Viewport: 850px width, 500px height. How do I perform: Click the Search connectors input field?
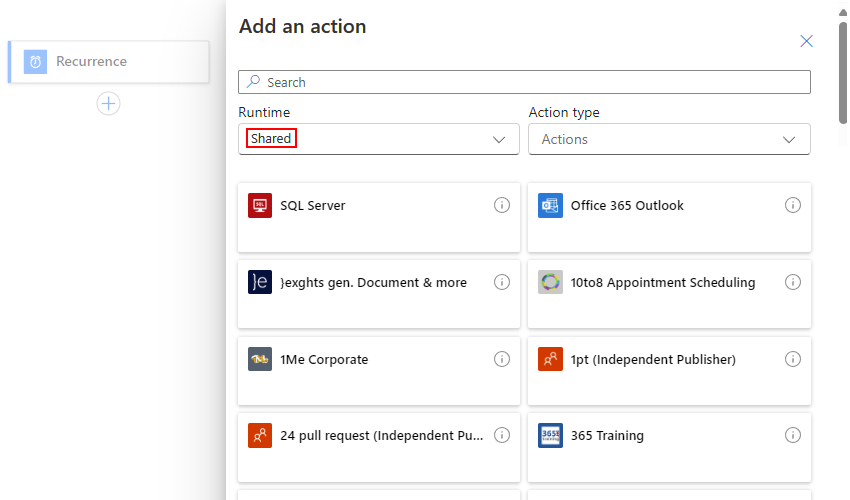coord(524,82)
